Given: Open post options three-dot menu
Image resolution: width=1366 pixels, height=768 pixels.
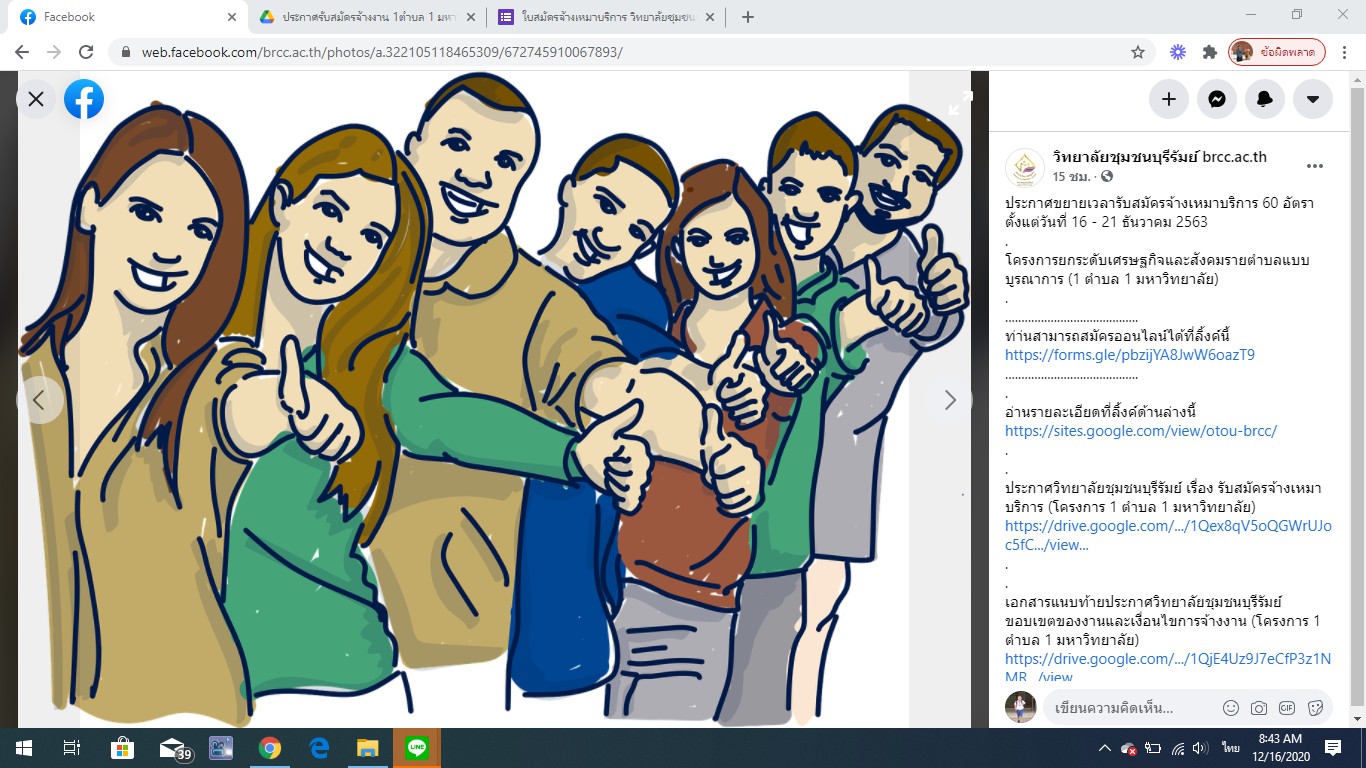Looking at the screenshot, I should (x=1314, y=166).
